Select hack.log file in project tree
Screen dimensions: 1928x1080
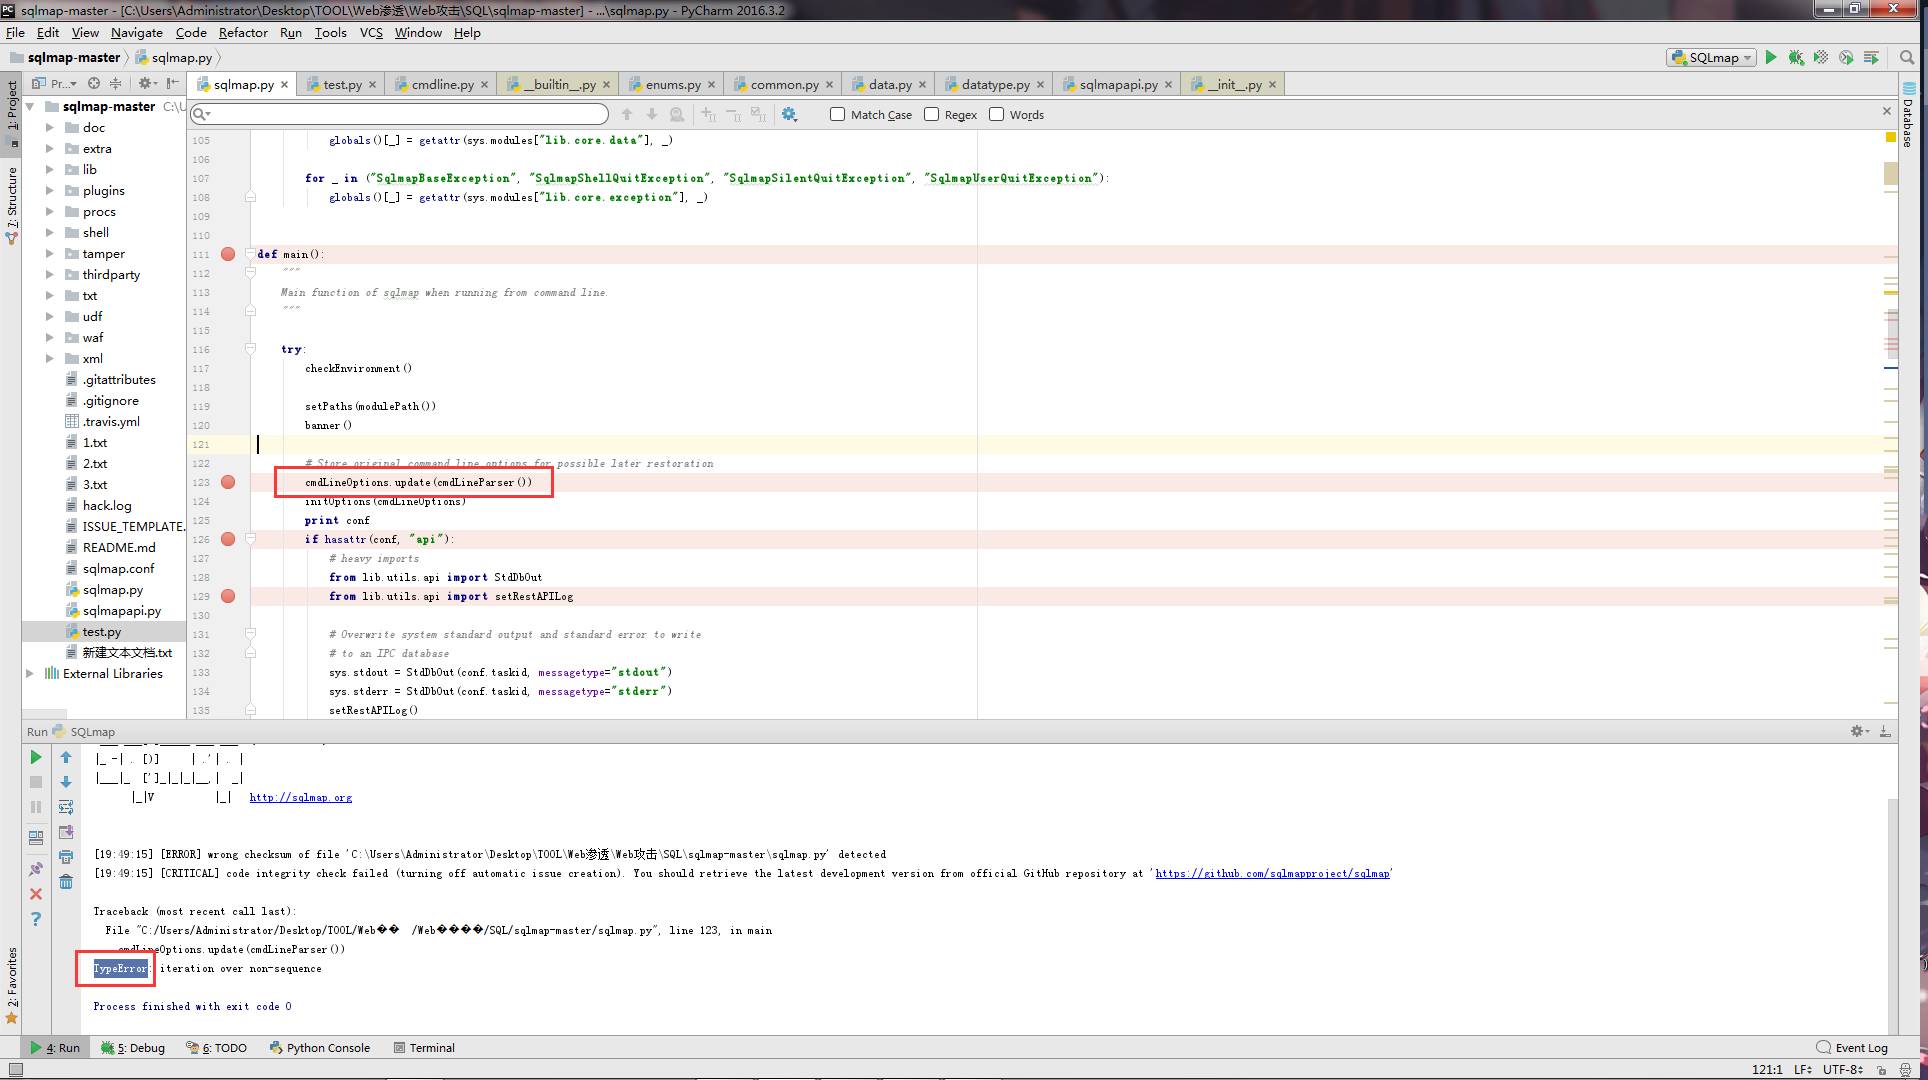click(x=106, y=505)
